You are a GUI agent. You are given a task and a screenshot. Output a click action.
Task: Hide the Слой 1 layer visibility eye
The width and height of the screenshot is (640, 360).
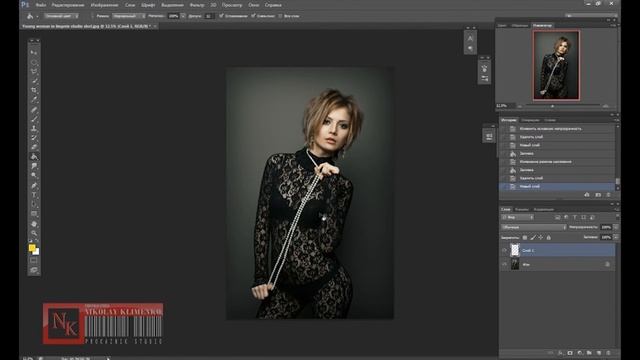[504, 250]
